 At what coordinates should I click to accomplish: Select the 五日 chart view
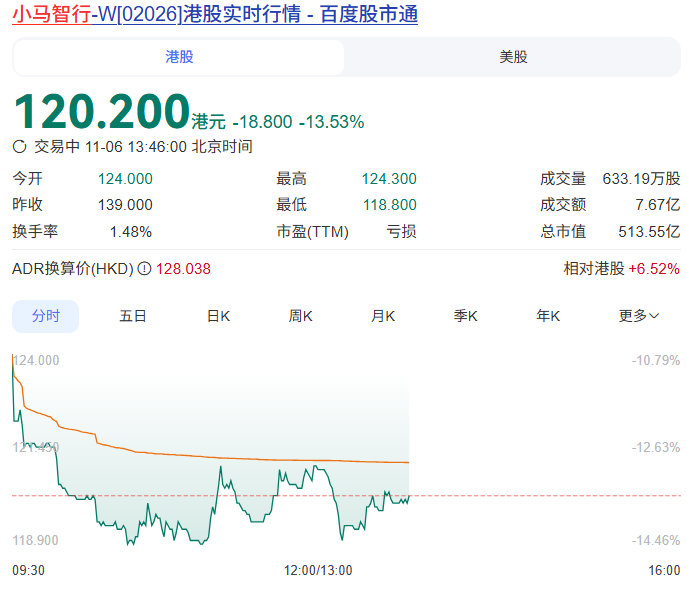[133, 316]
